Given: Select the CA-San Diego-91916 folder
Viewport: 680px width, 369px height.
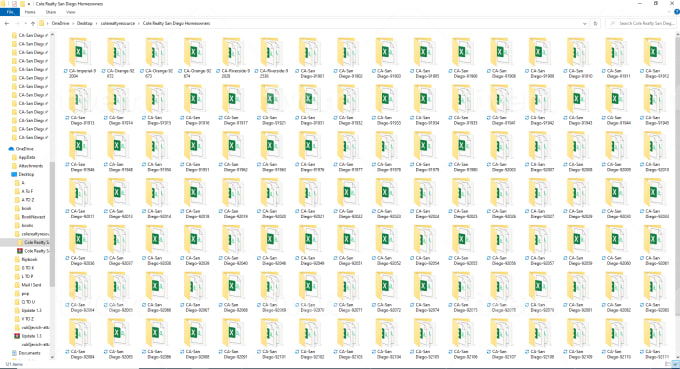Looking at the screenshot, I should click(196, 105).
